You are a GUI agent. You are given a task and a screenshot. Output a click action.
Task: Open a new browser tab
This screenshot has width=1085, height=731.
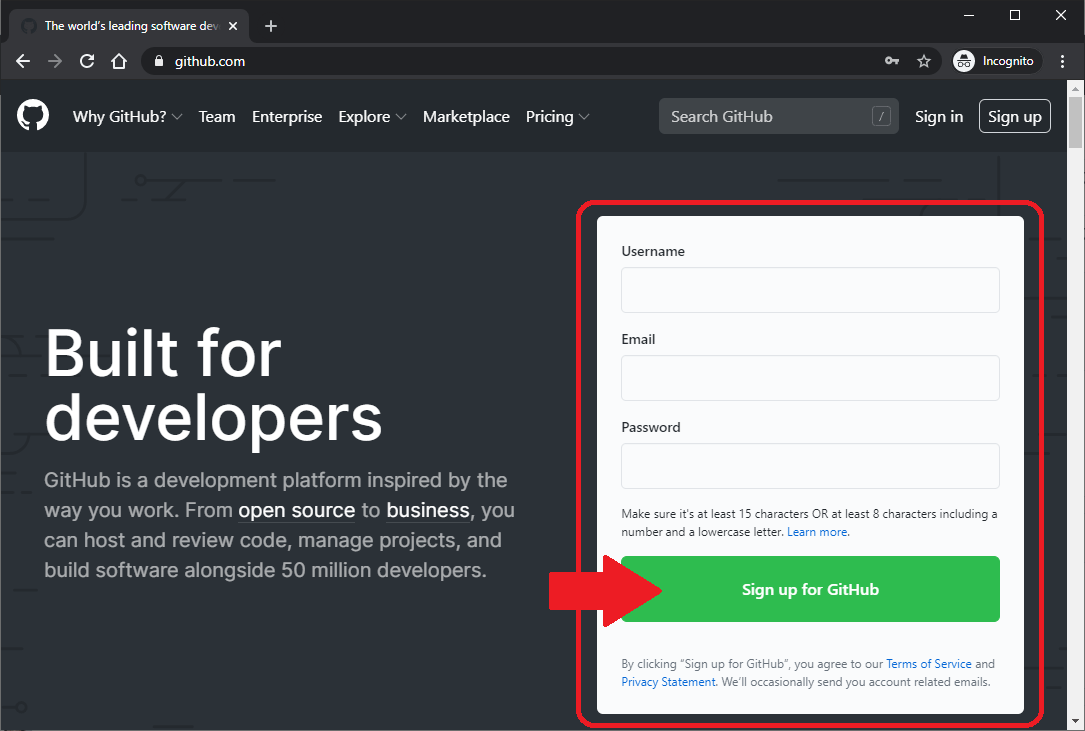[270, 26]
